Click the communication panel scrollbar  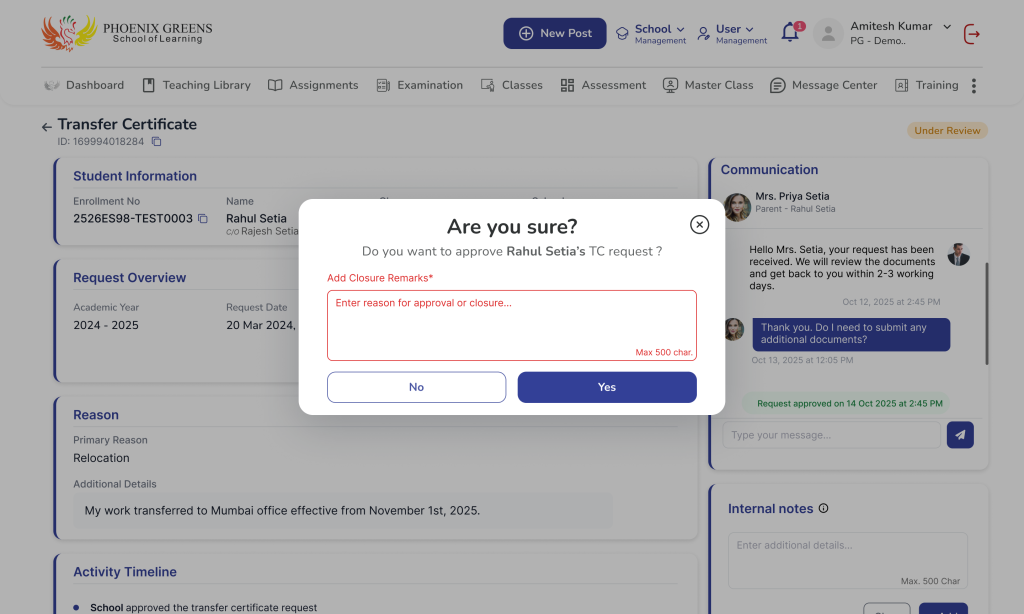point(987,314)
